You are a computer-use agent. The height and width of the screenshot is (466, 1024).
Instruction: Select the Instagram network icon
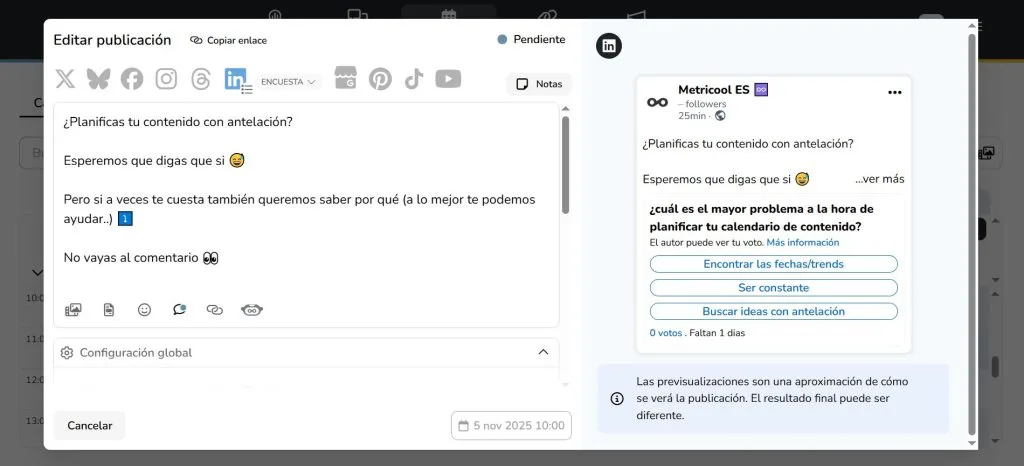[166, 79]
